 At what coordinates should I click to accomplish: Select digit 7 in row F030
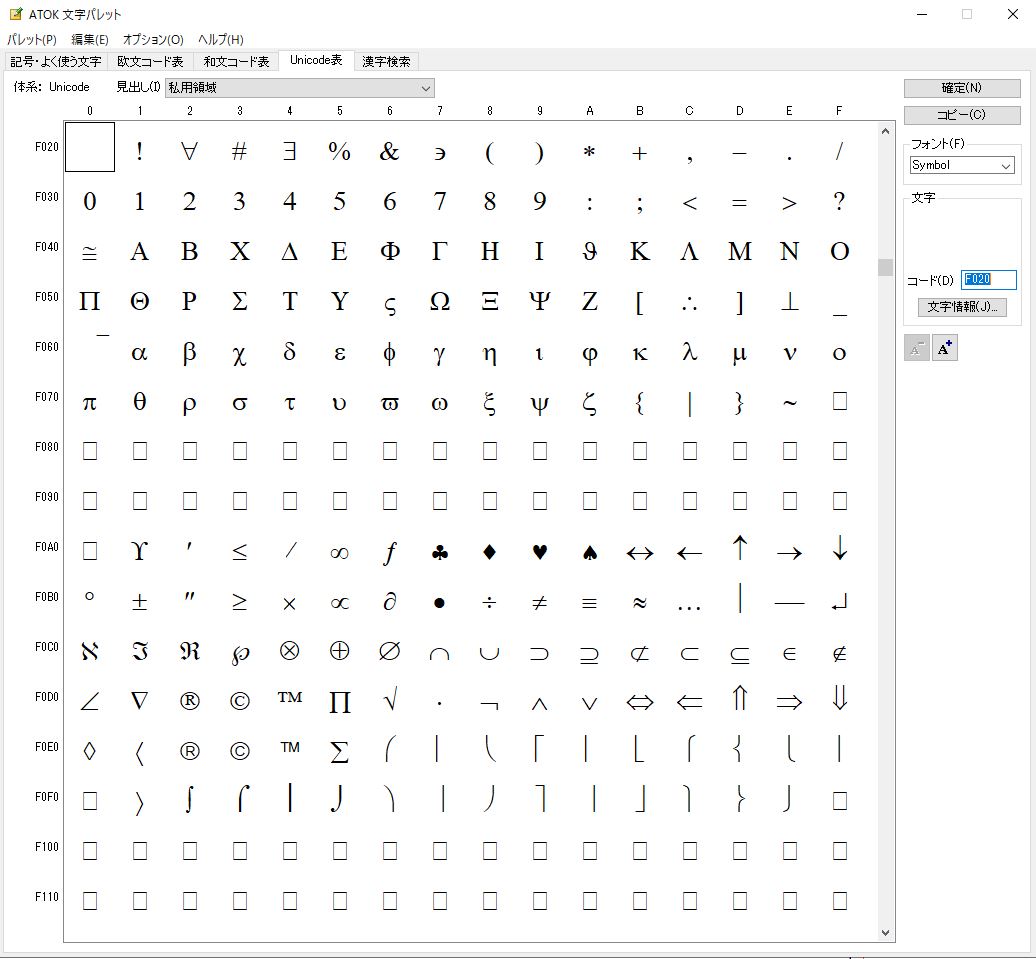click(439, 202)
